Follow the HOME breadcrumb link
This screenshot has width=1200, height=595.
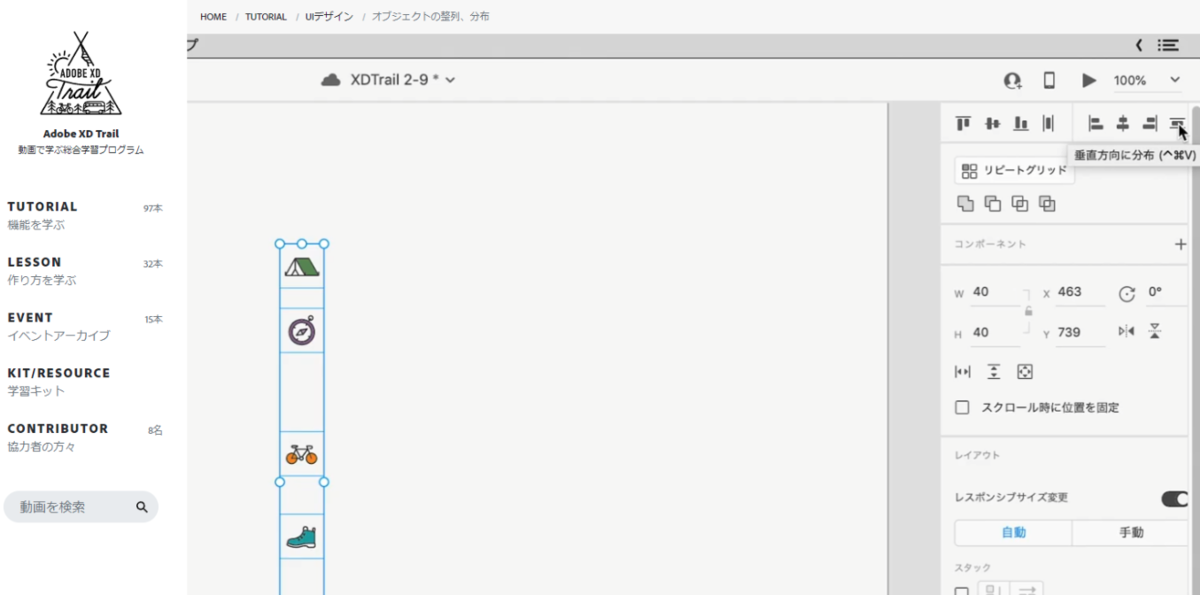[x=213, y=17]
